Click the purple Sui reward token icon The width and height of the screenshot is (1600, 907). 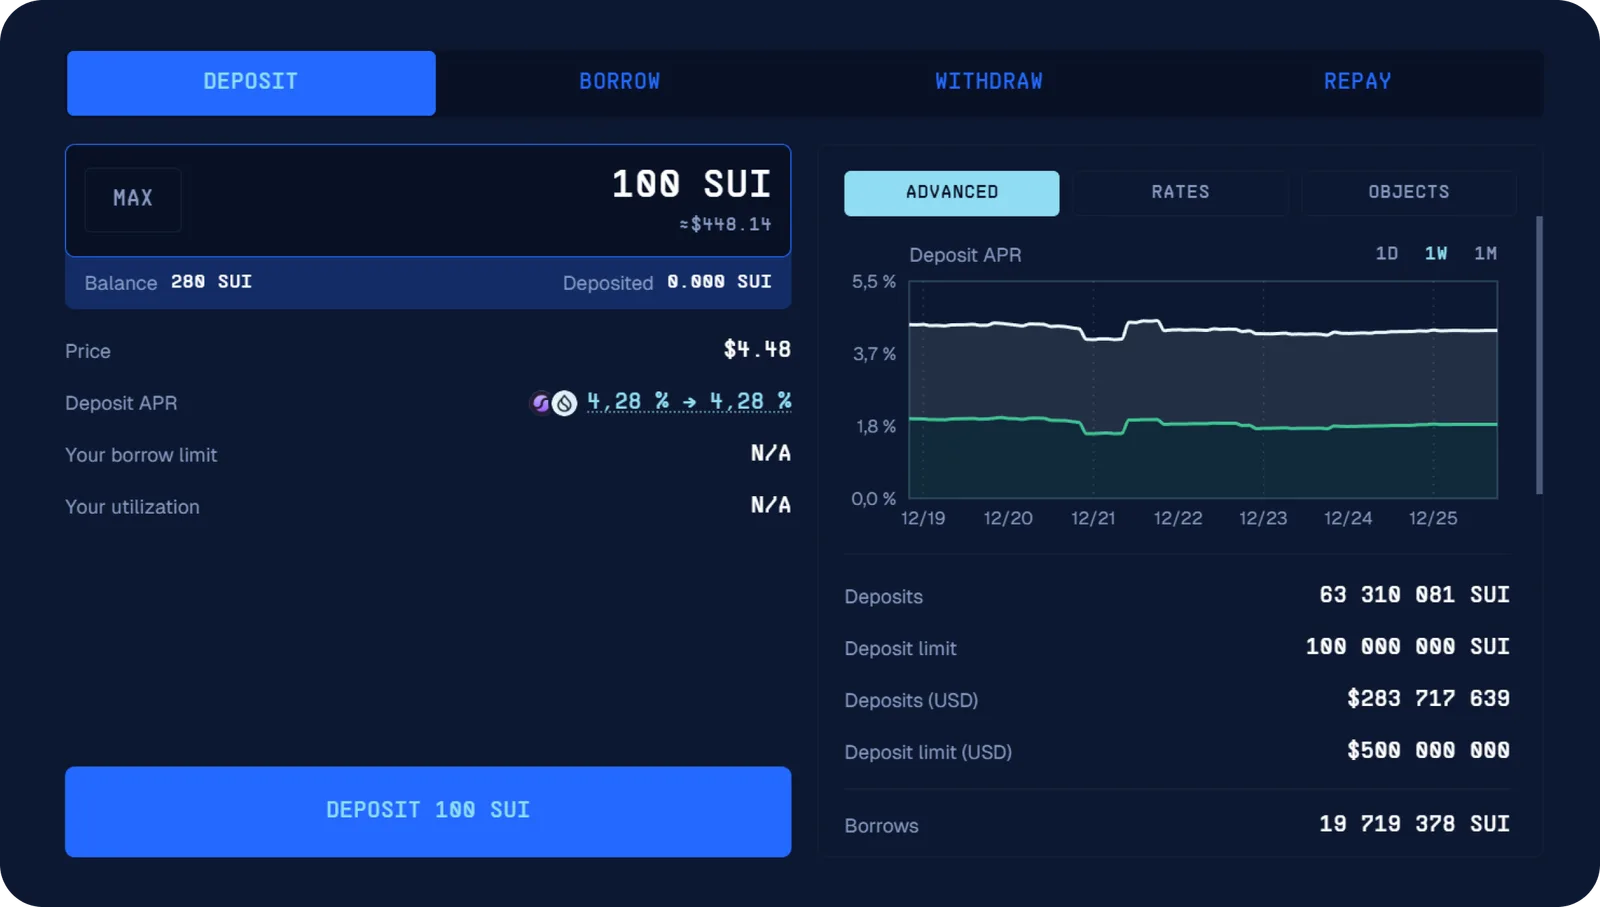click(541, 403)
